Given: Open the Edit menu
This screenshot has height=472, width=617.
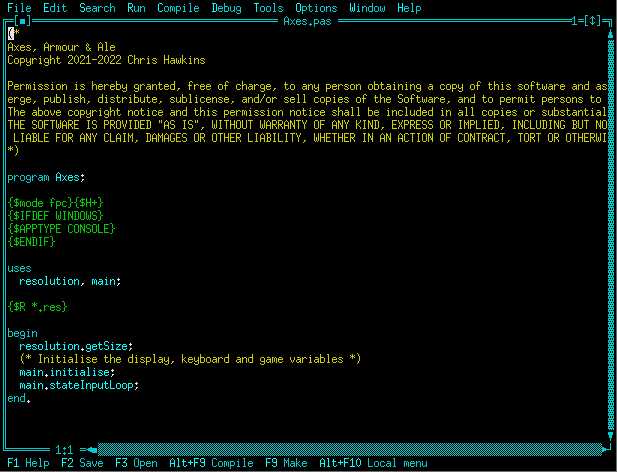Looking at the screenshot, I should point(55,8).
